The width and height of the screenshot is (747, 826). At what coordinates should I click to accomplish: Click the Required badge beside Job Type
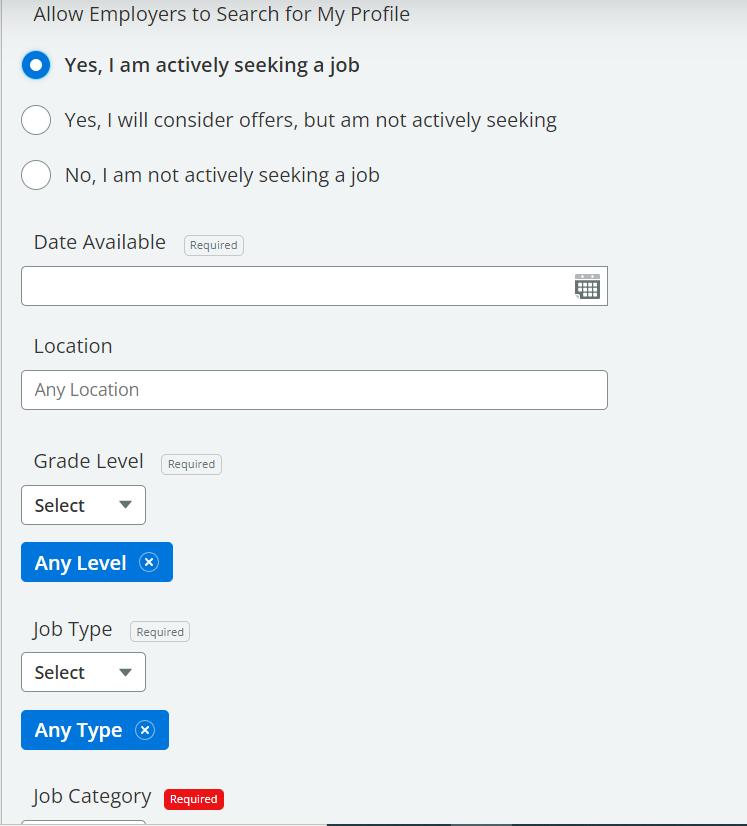(160, 632)
